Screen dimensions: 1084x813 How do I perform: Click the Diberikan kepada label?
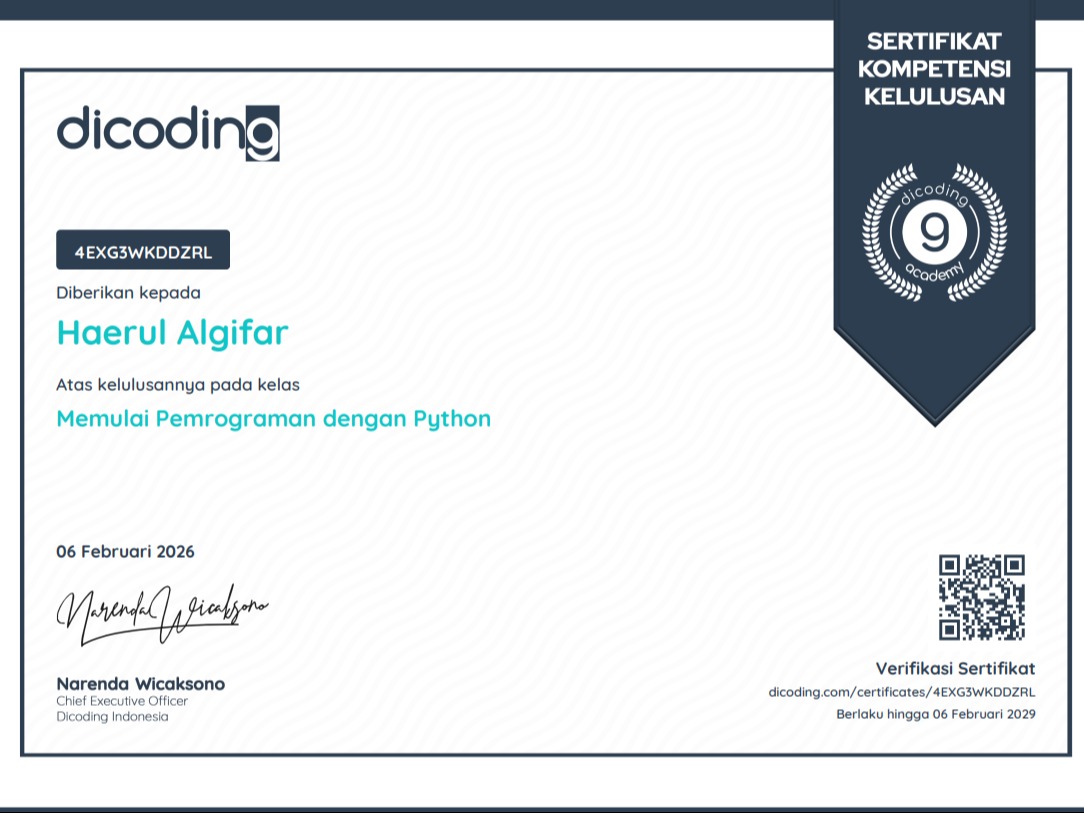[128, 293]
